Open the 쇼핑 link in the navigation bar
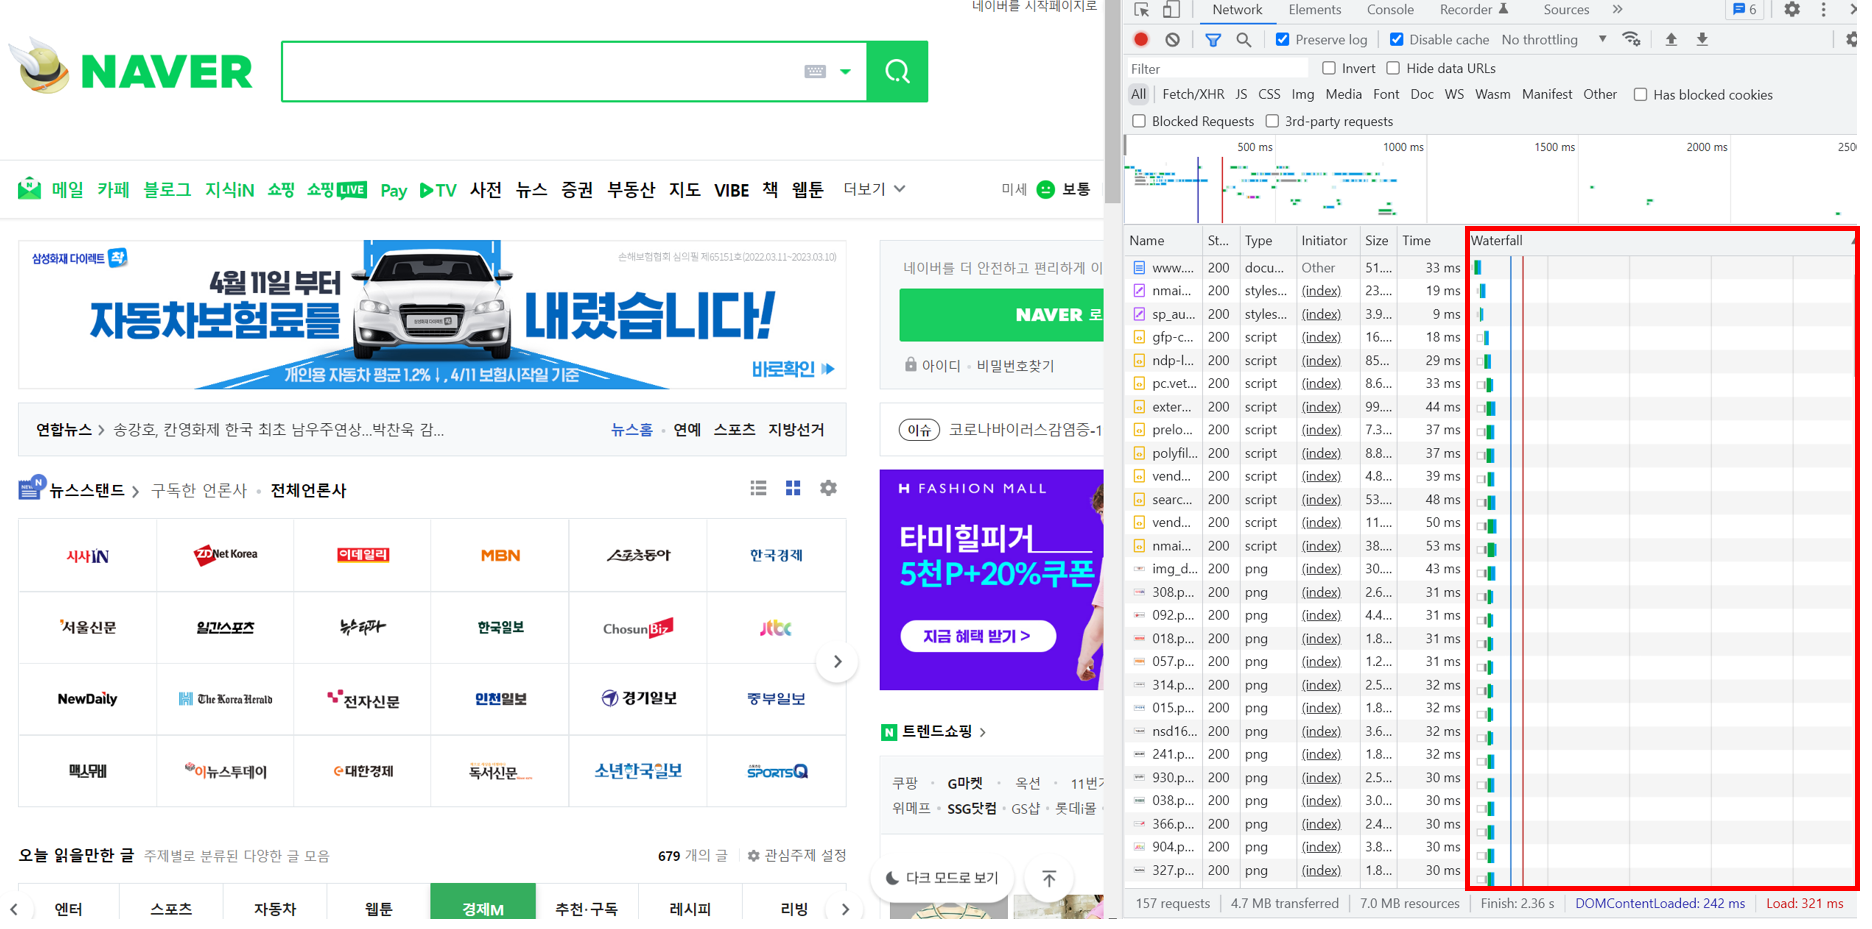 pyautogui.click(x=281, y=189)
